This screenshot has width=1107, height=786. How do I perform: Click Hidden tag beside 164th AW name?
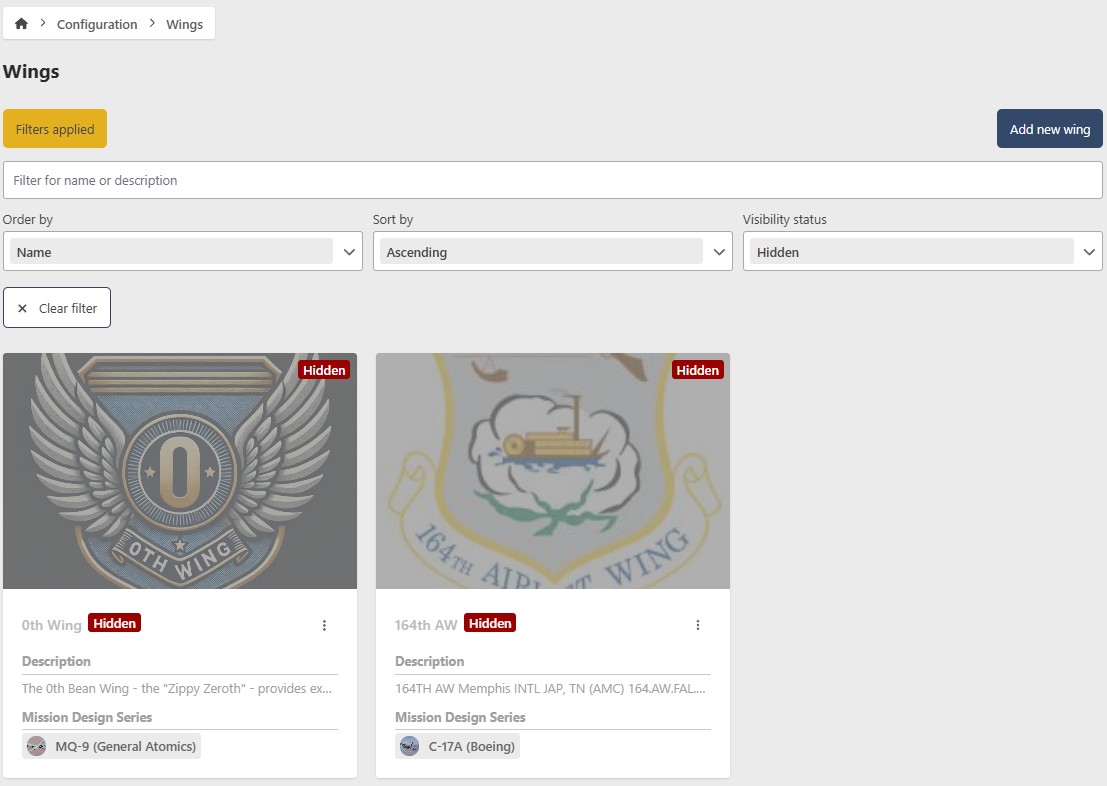pos(490,623)
